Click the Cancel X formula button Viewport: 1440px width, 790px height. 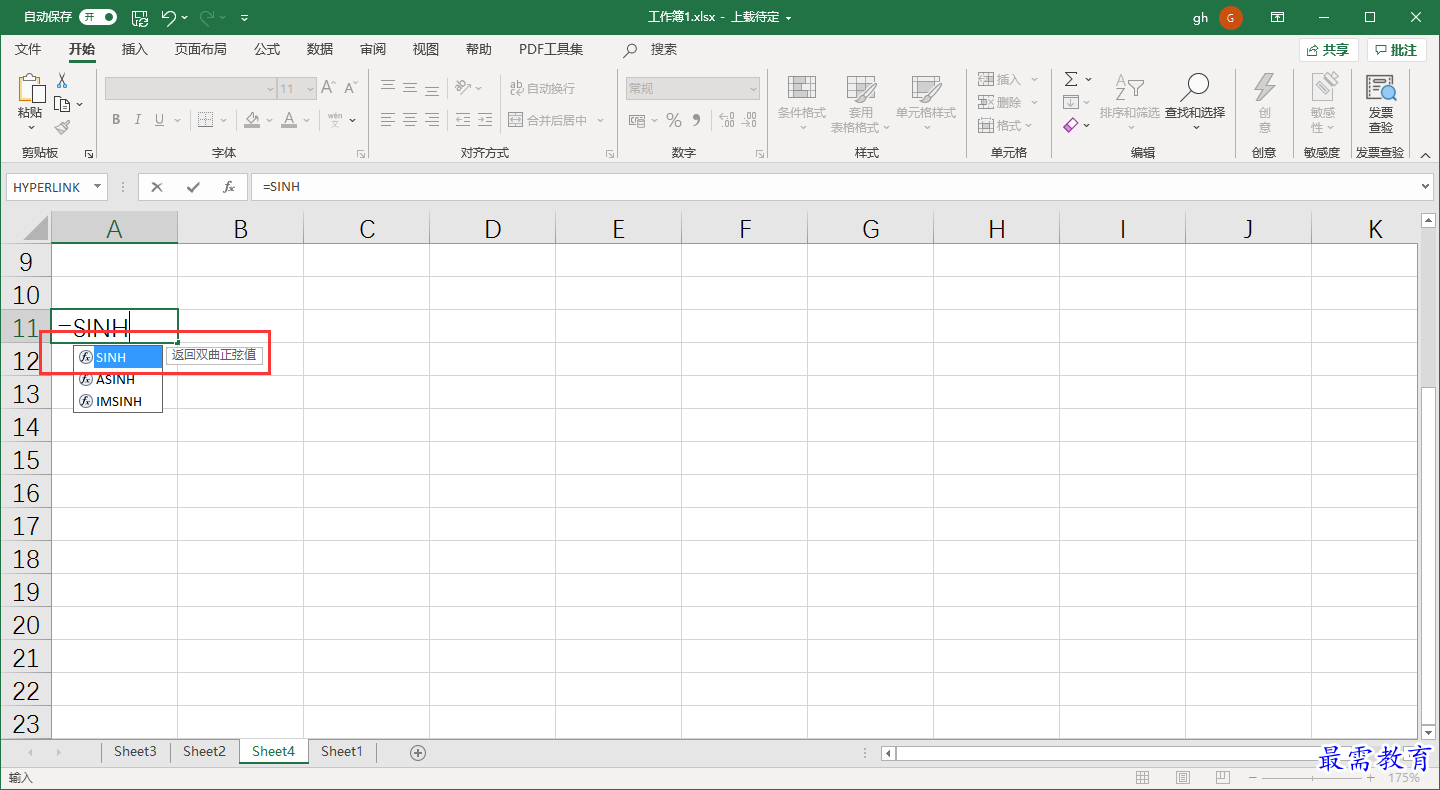pyautogui.click(x=157, y=187)
